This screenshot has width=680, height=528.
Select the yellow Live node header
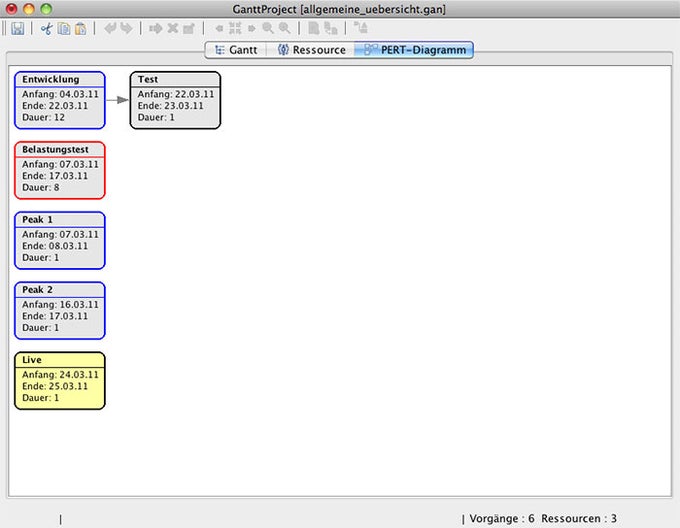point(60,360)
